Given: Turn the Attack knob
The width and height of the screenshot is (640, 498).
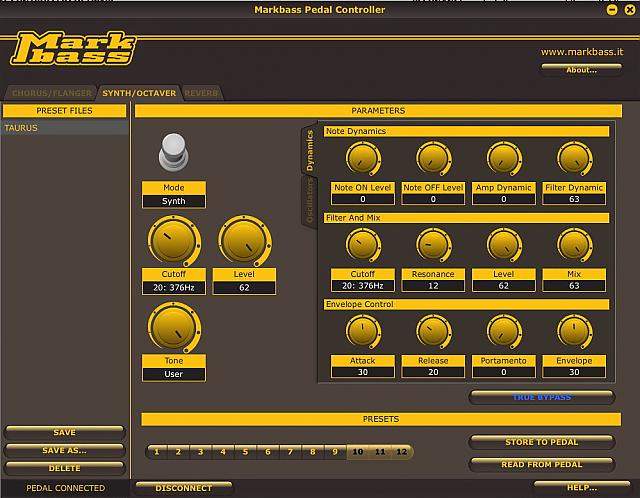Looking at the screenshot, I should 363,331.
